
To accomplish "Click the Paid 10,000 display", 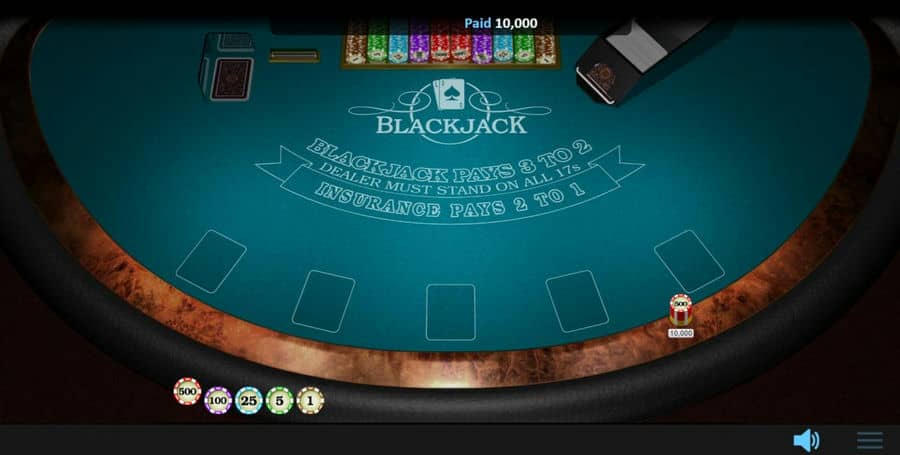I will pos(501,23).
